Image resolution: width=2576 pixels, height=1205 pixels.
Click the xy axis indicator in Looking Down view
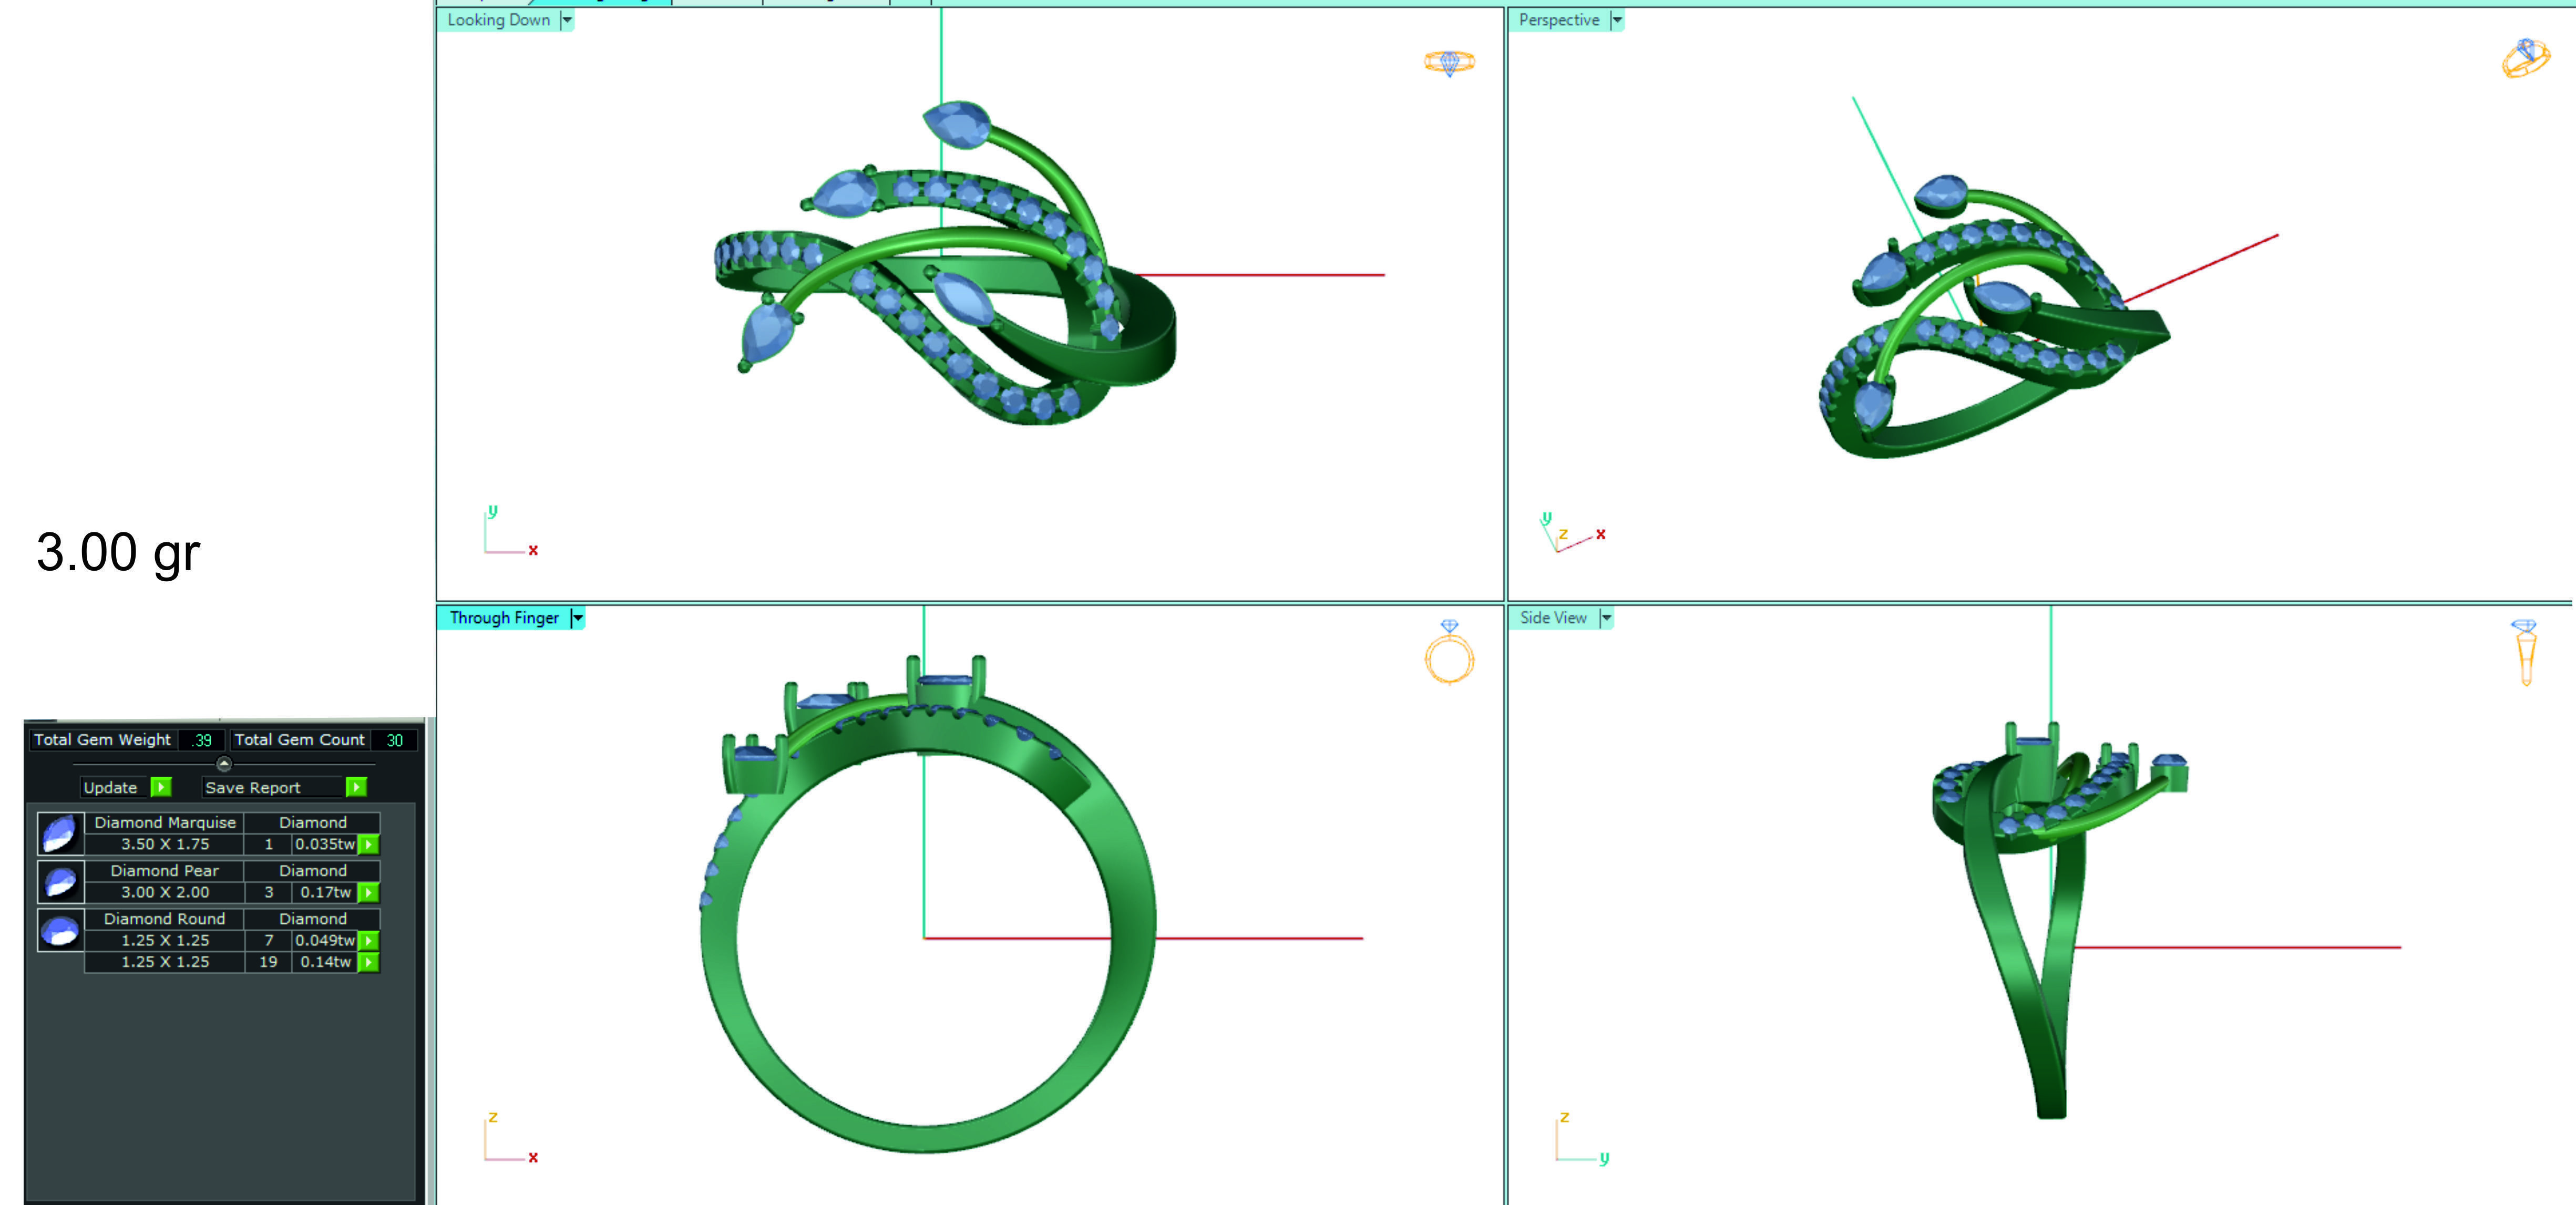point(511,531)
